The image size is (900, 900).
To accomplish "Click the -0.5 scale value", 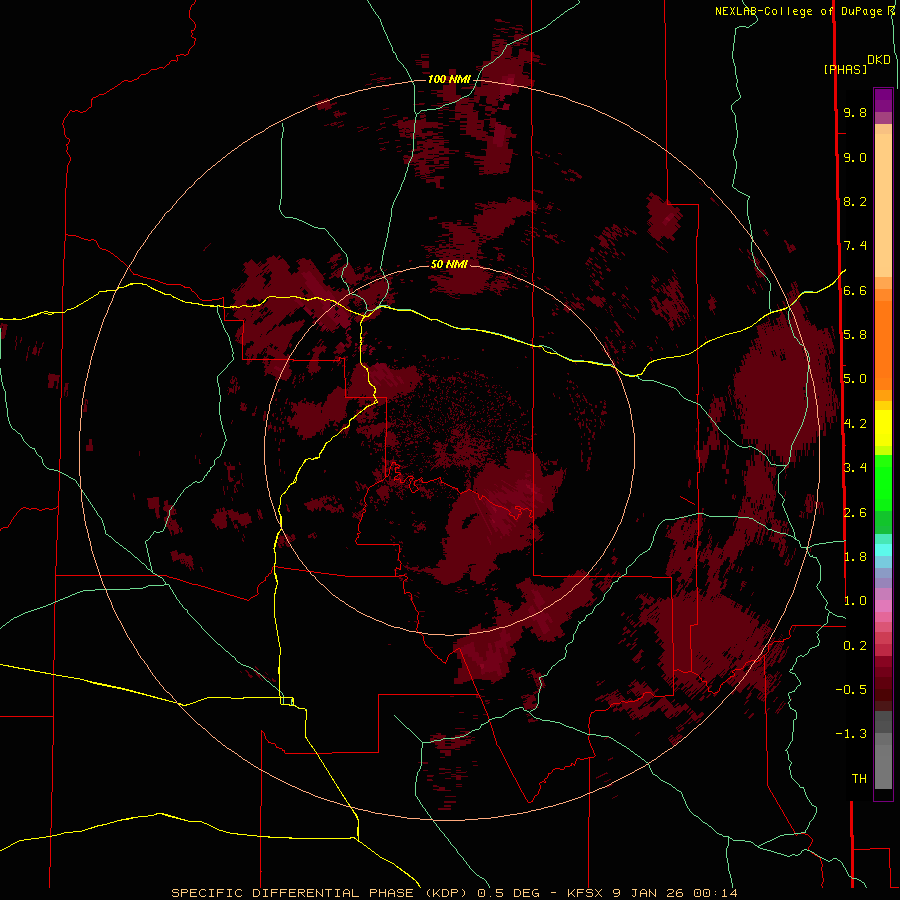I will (851, 690).
